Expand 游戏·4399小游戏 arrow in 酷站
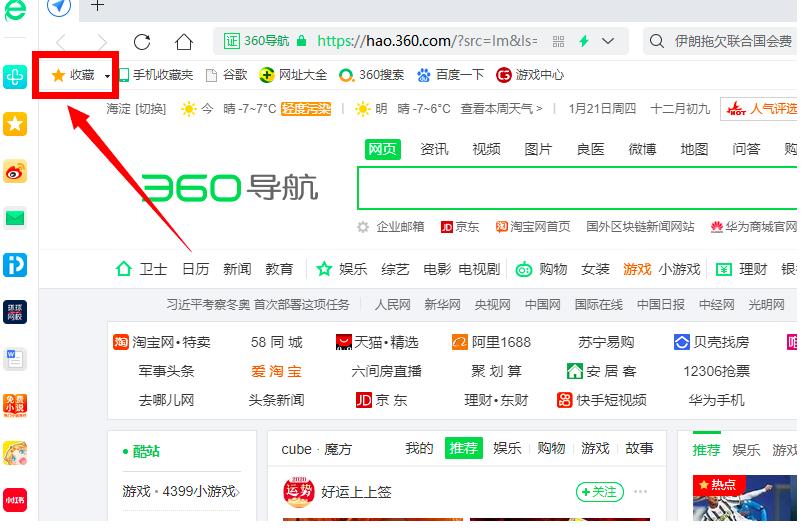 (237, 492)
